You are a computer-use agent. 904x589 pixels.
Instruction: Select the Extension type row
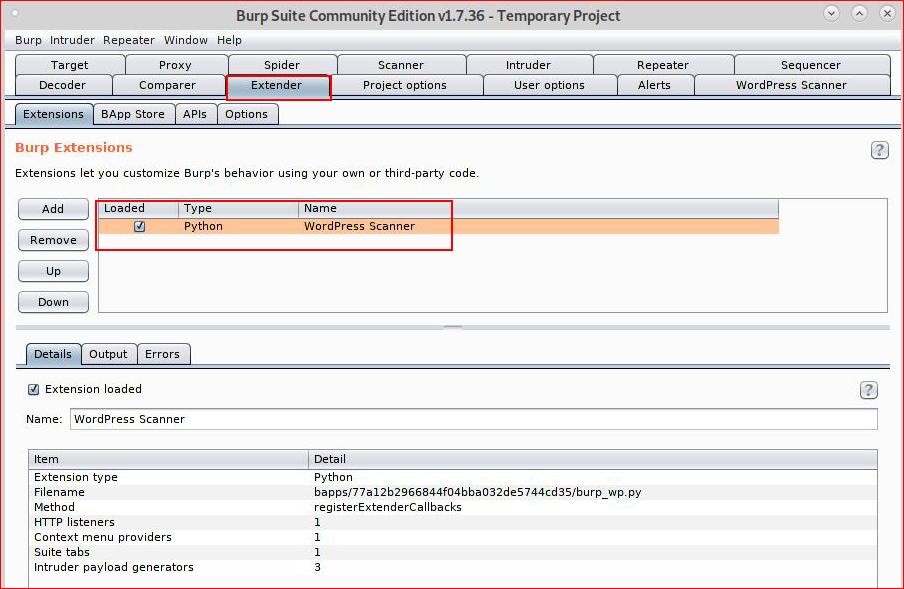click(453, 477)
